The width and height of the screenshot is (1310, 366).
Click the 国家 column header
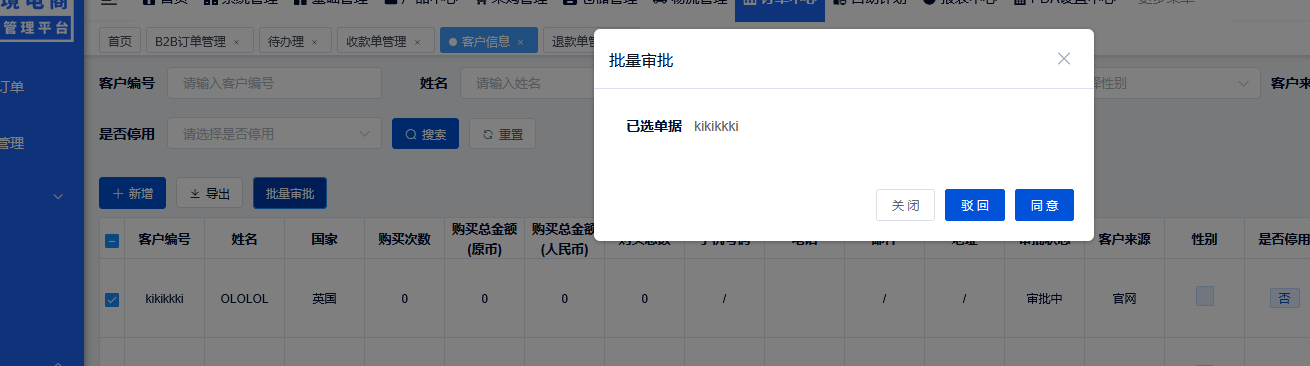click(324, 240)
